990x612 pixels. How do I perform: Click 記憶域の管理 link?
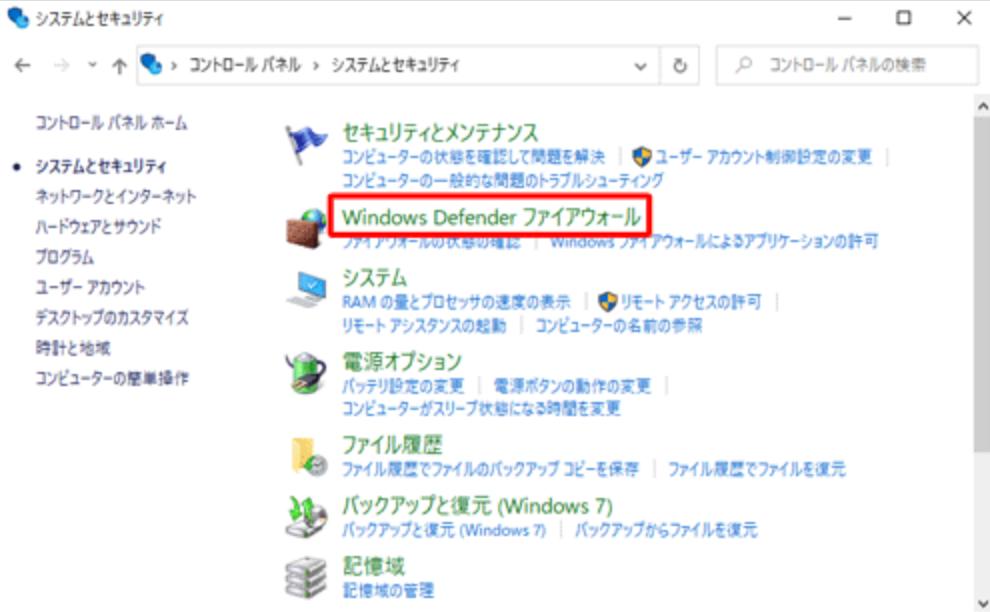pyautogui.click(x=388, y=590)
